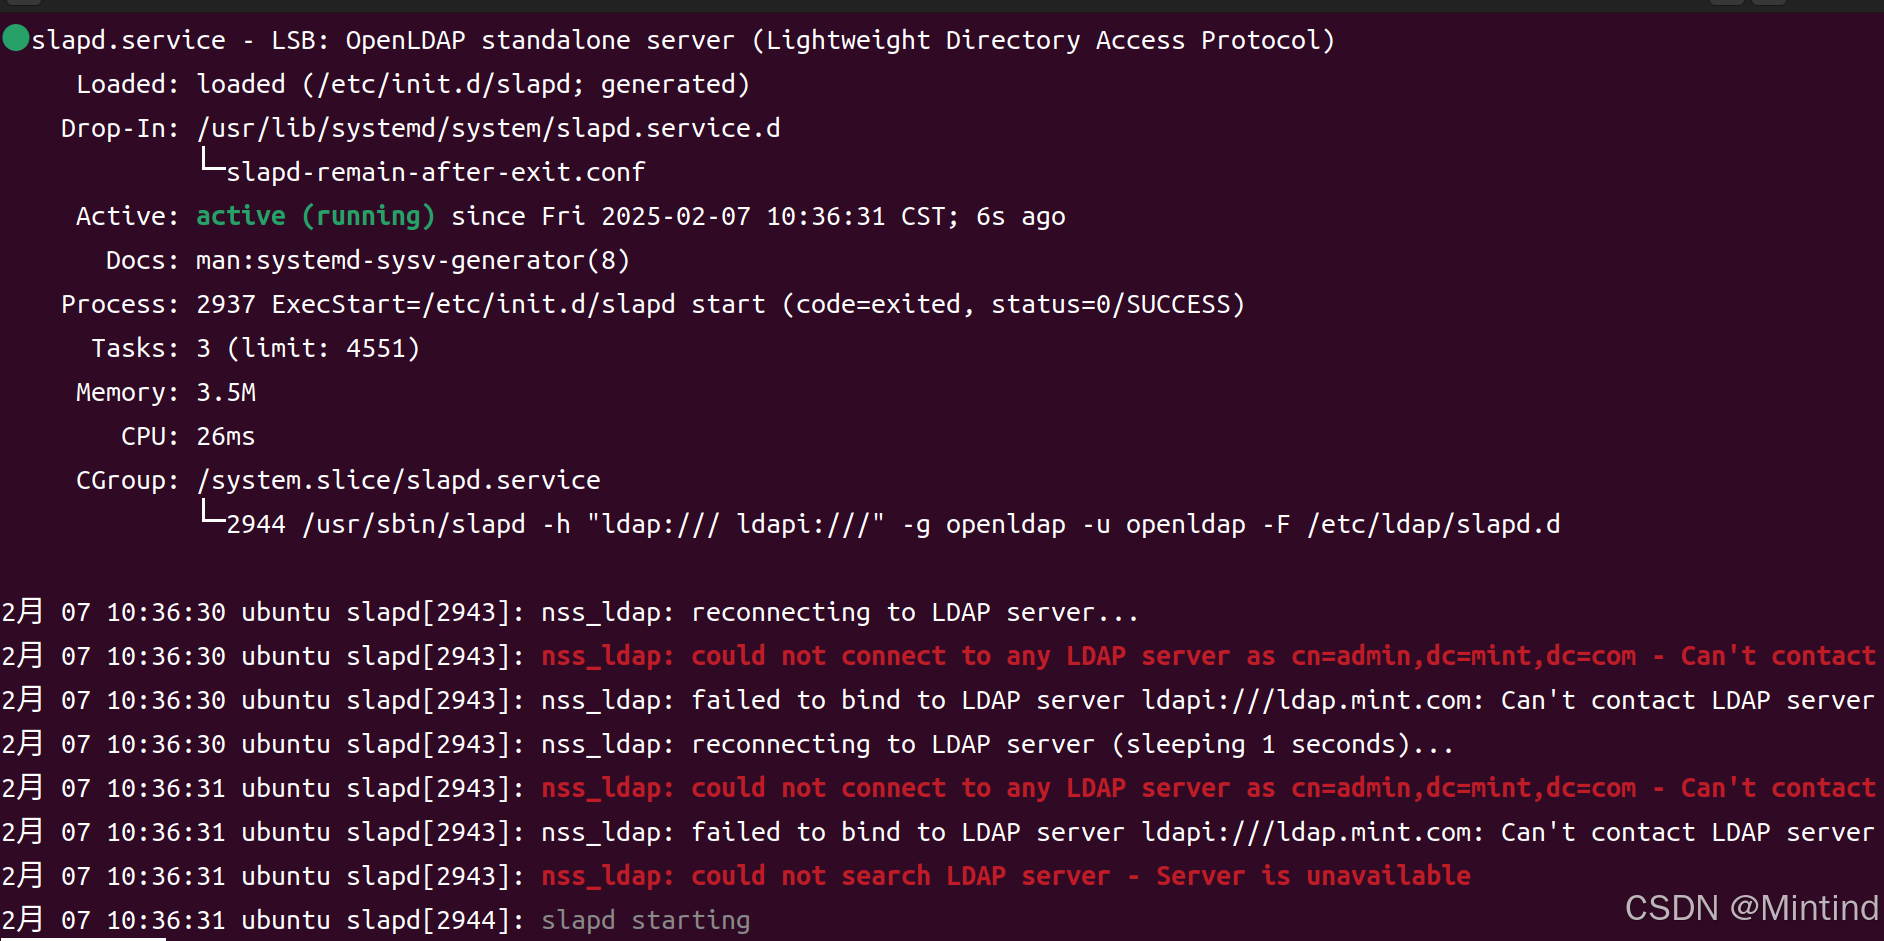Click the Tasks "3 (limit: 4551)" value

point(308,348)
